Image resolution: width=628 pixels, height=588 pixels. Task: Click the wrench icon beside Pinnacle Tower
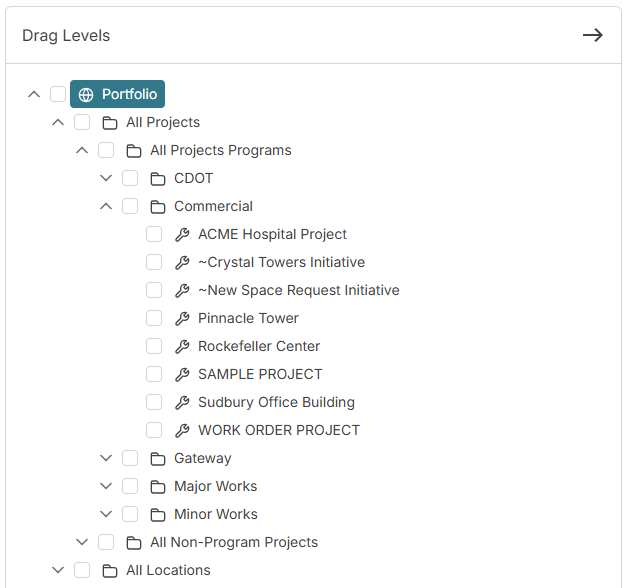click(182, 319)
